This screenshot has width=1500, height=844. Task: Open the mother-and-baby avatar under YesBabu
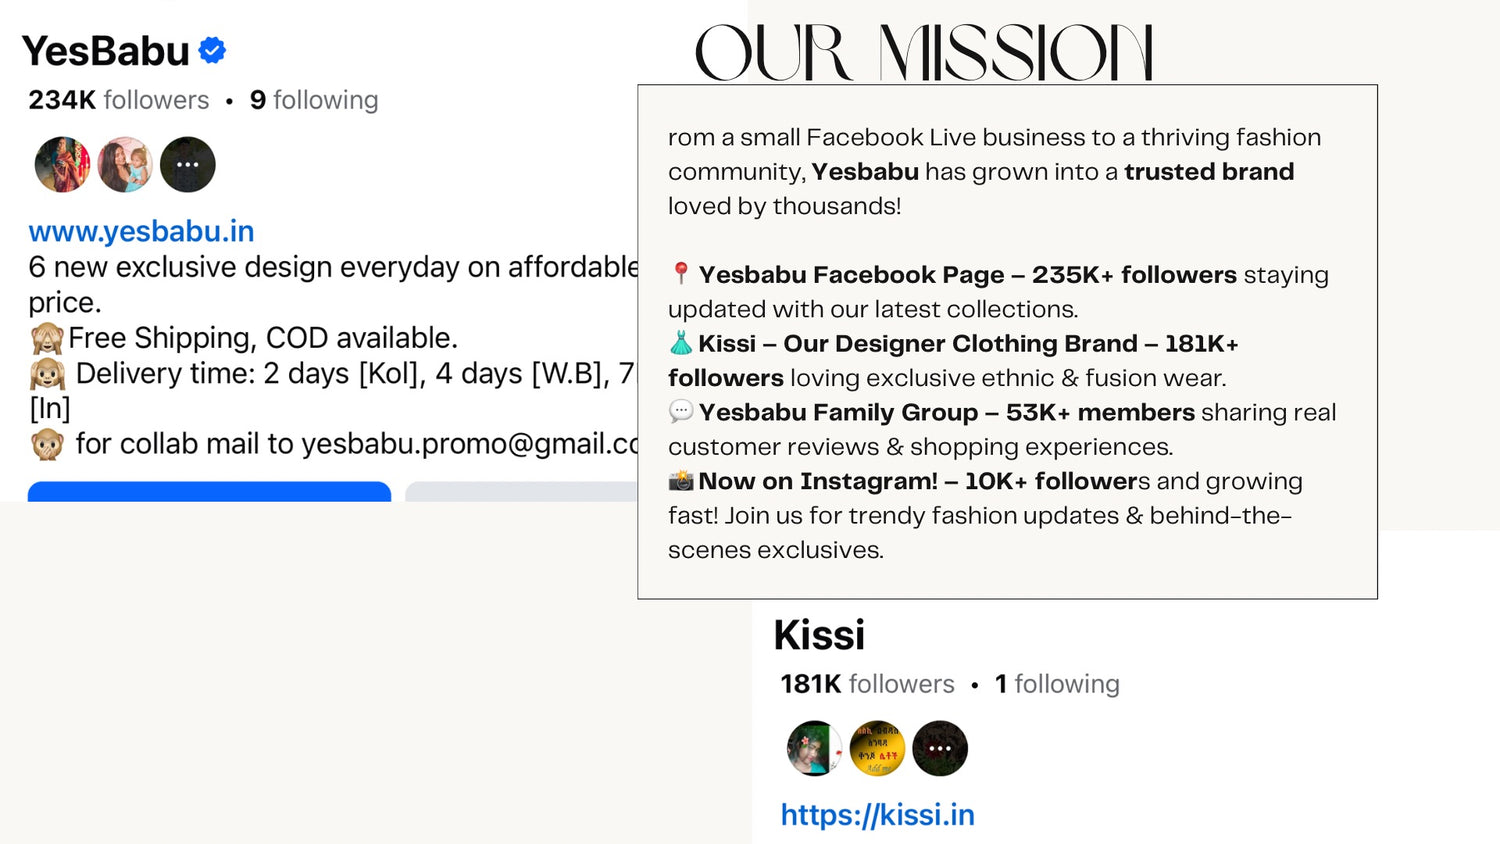pos(125,164)
